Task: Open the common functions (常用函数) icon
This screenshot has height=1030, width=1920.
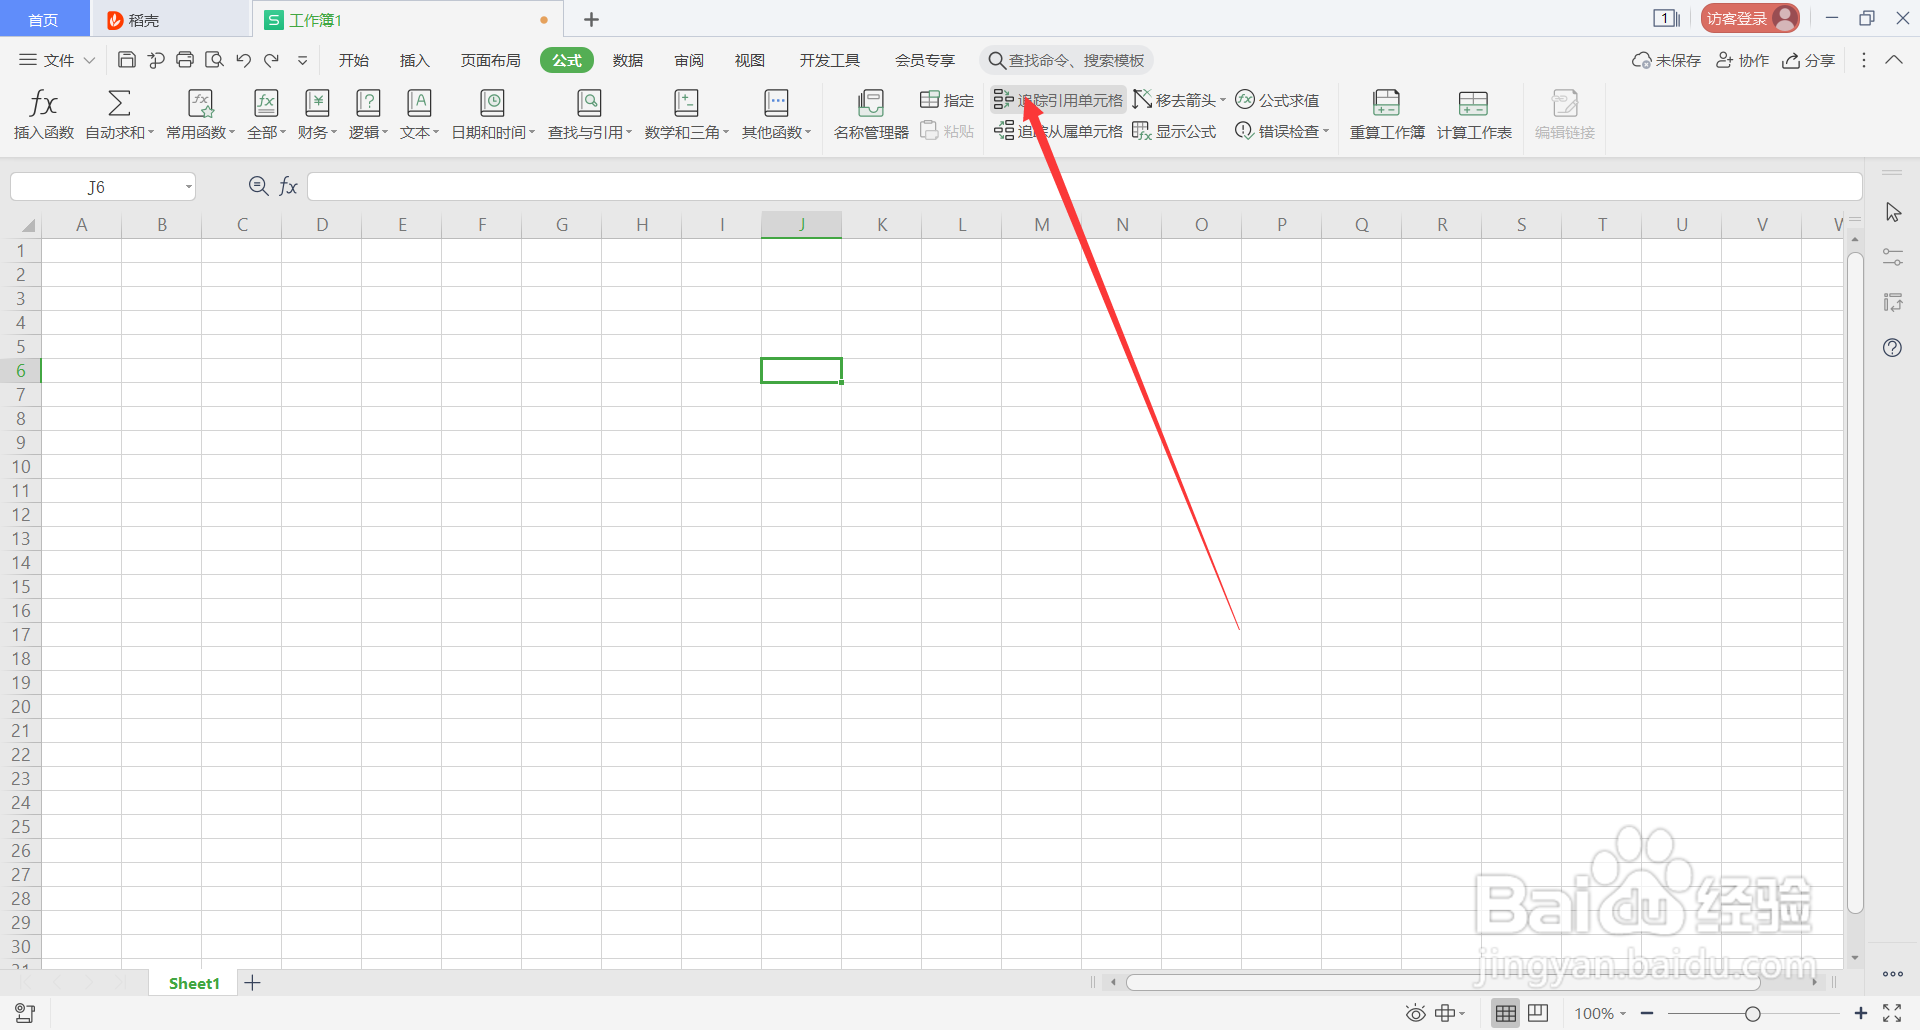Action: point(201,102)
